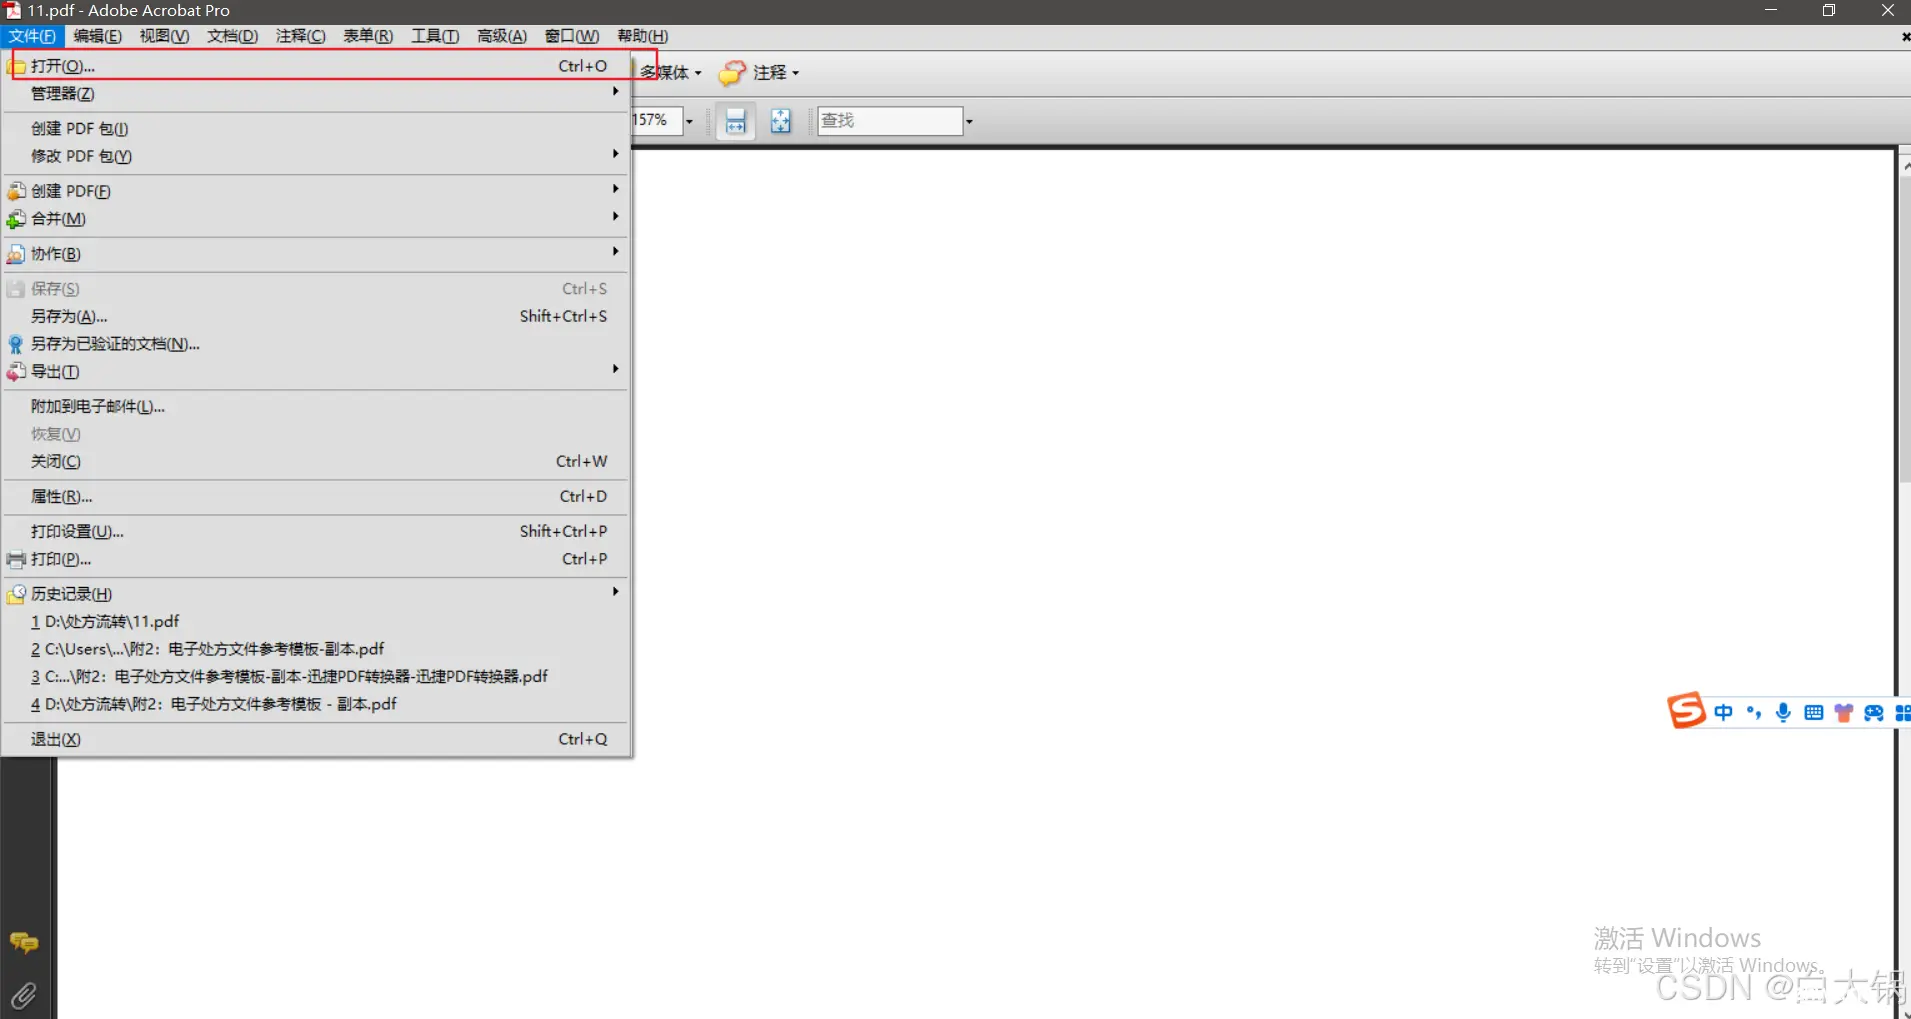Screen dimensions: 1911x1019
Task: Open the Document (文档) menu
Action: pyautogui.click(x=232, y=36)
